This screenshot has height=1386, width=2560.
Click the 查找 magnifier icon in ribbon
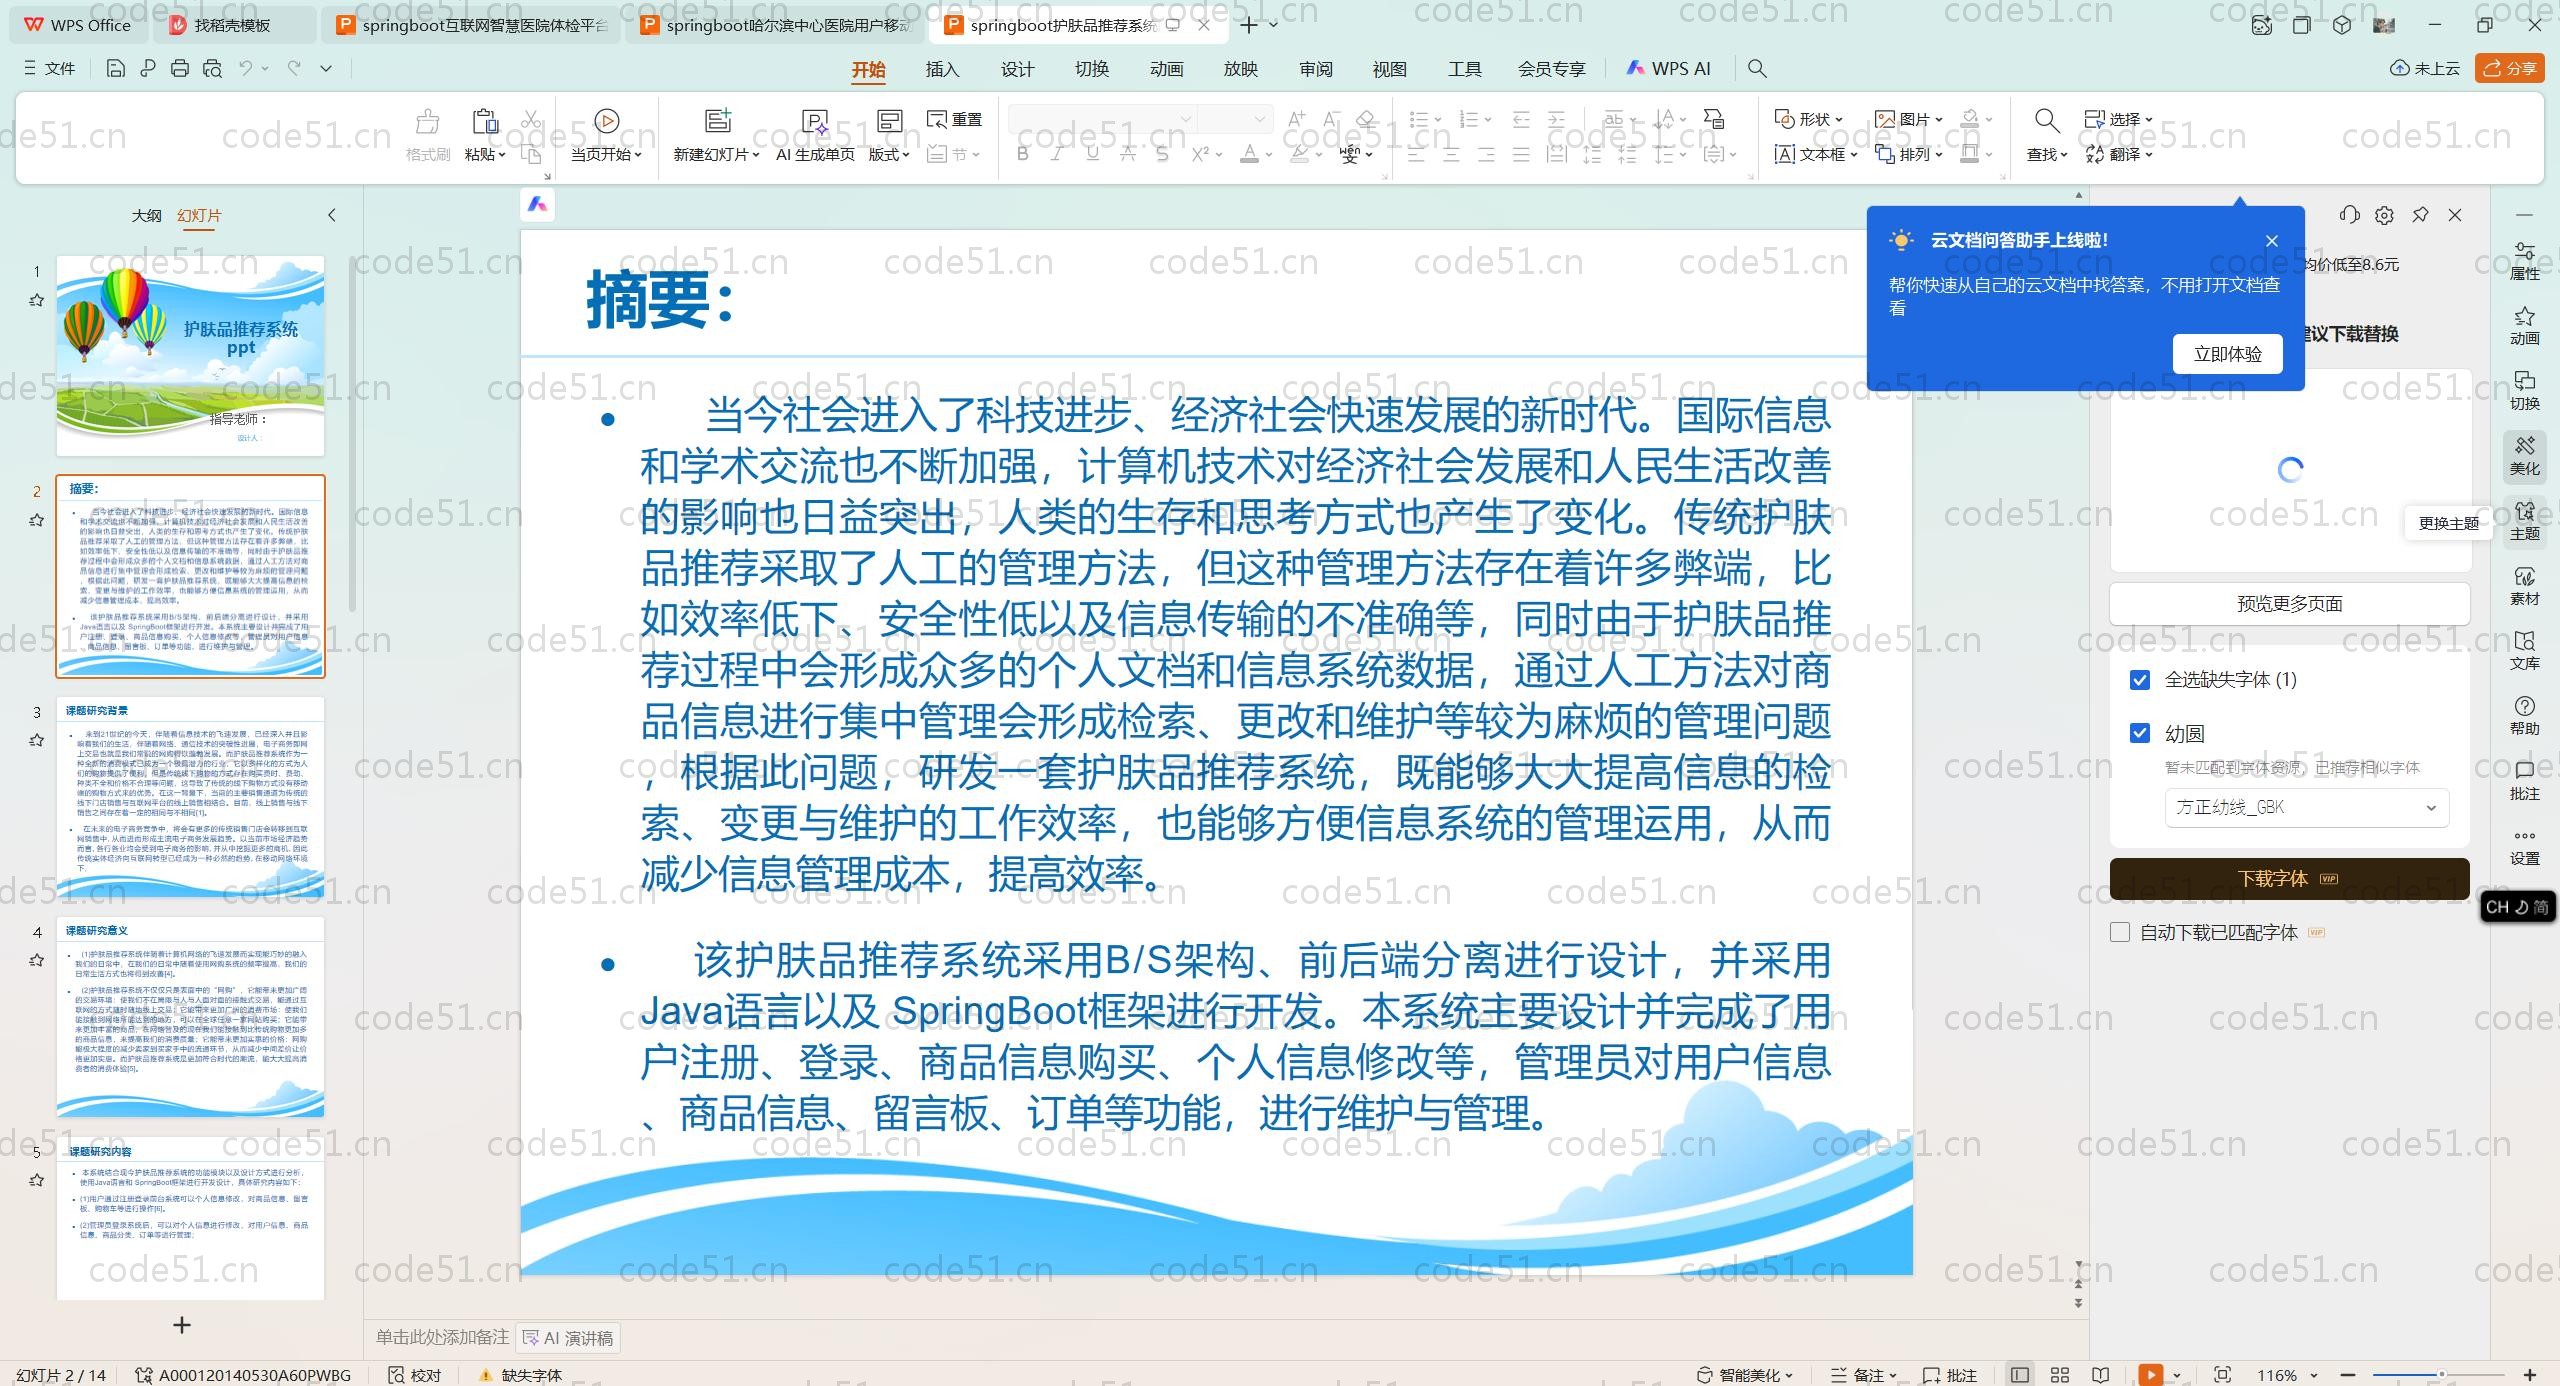[2046, 121]
